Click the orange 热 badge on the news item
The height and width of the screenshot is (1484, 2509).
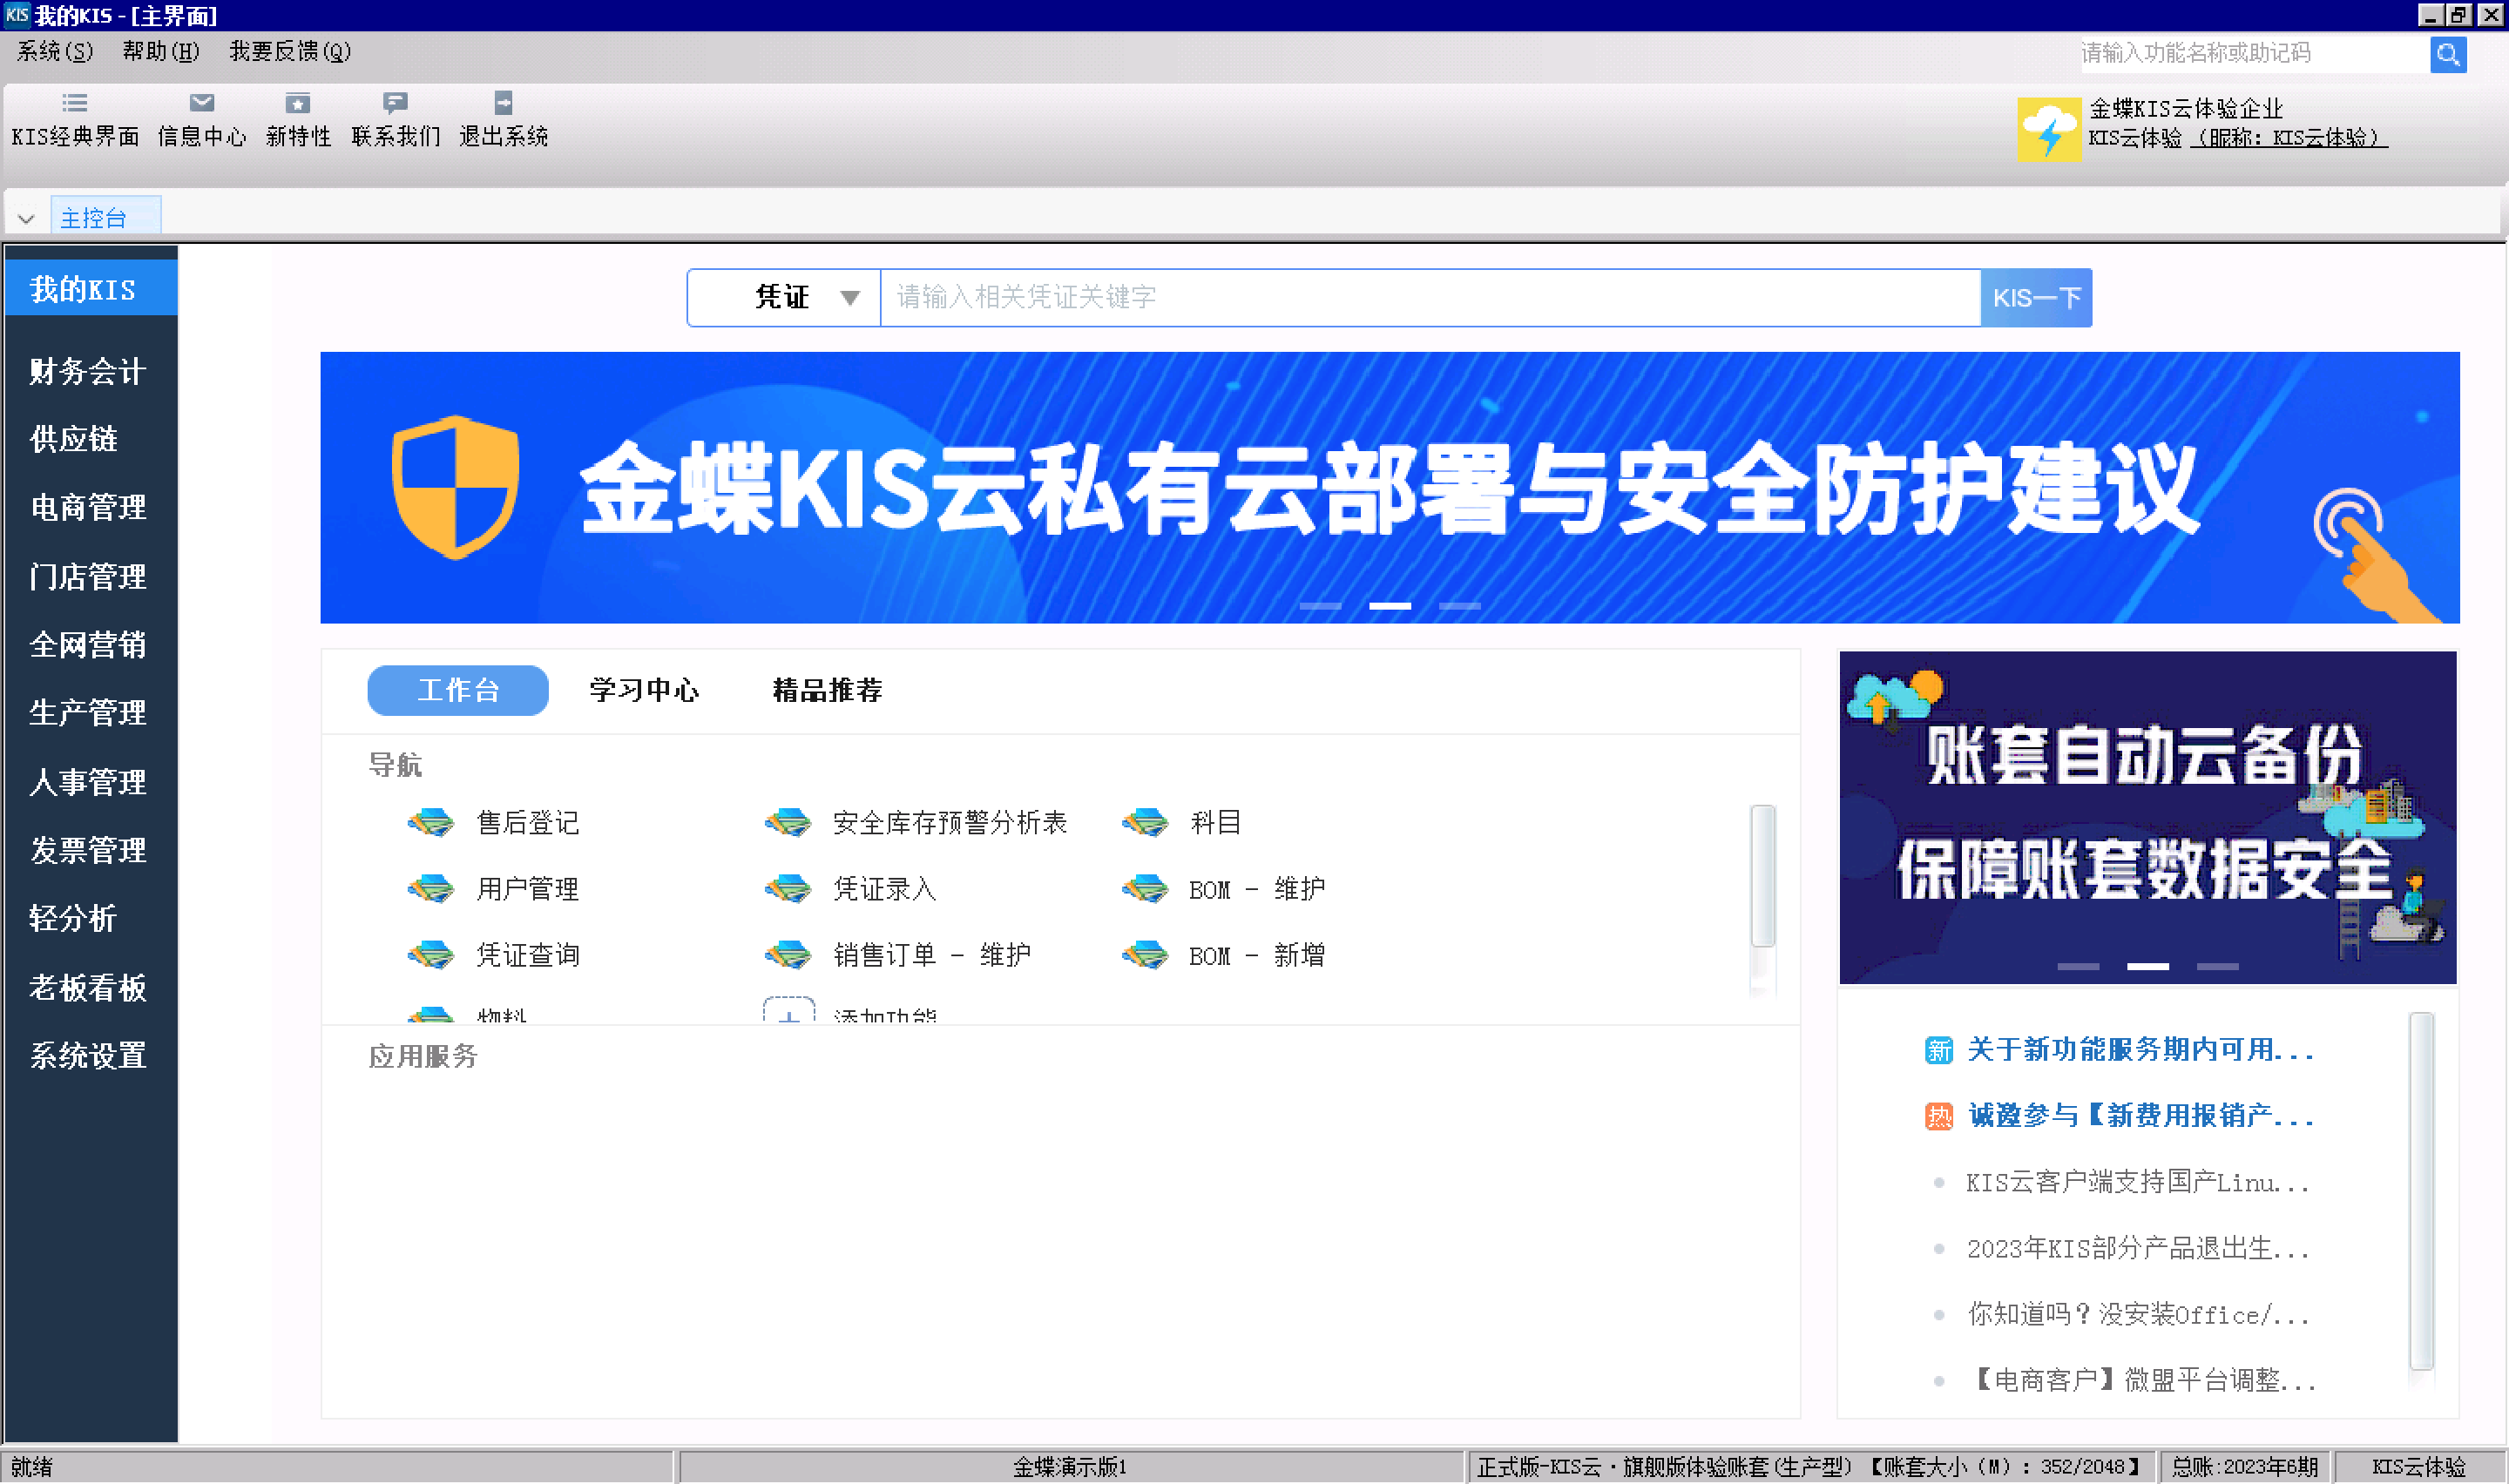1938,1116
